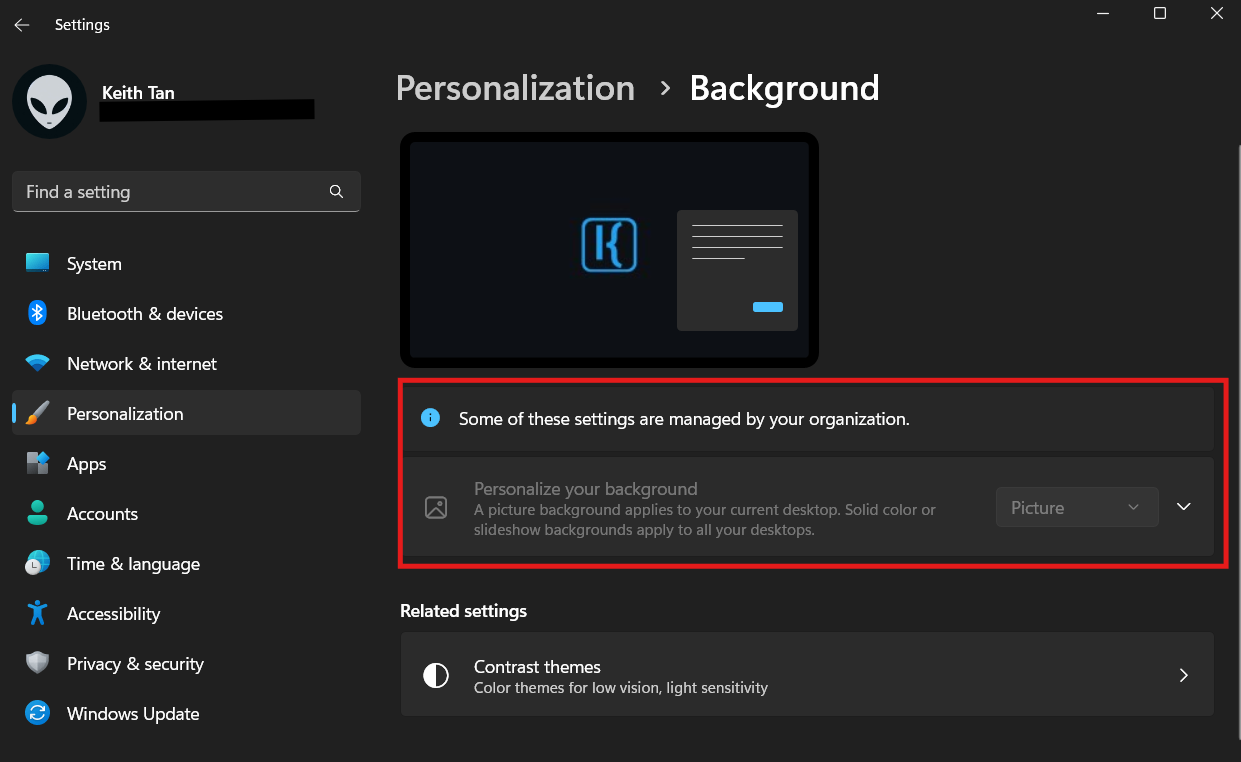The image size is (1241, 762).
Task: Open the Windows Update icon
Action: [x=37, y=713]
